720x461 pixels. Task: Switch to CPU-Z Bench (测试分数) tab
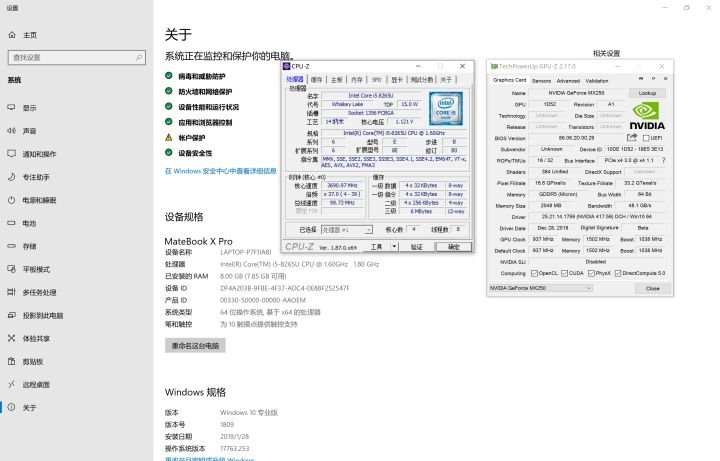coord(422,79)
